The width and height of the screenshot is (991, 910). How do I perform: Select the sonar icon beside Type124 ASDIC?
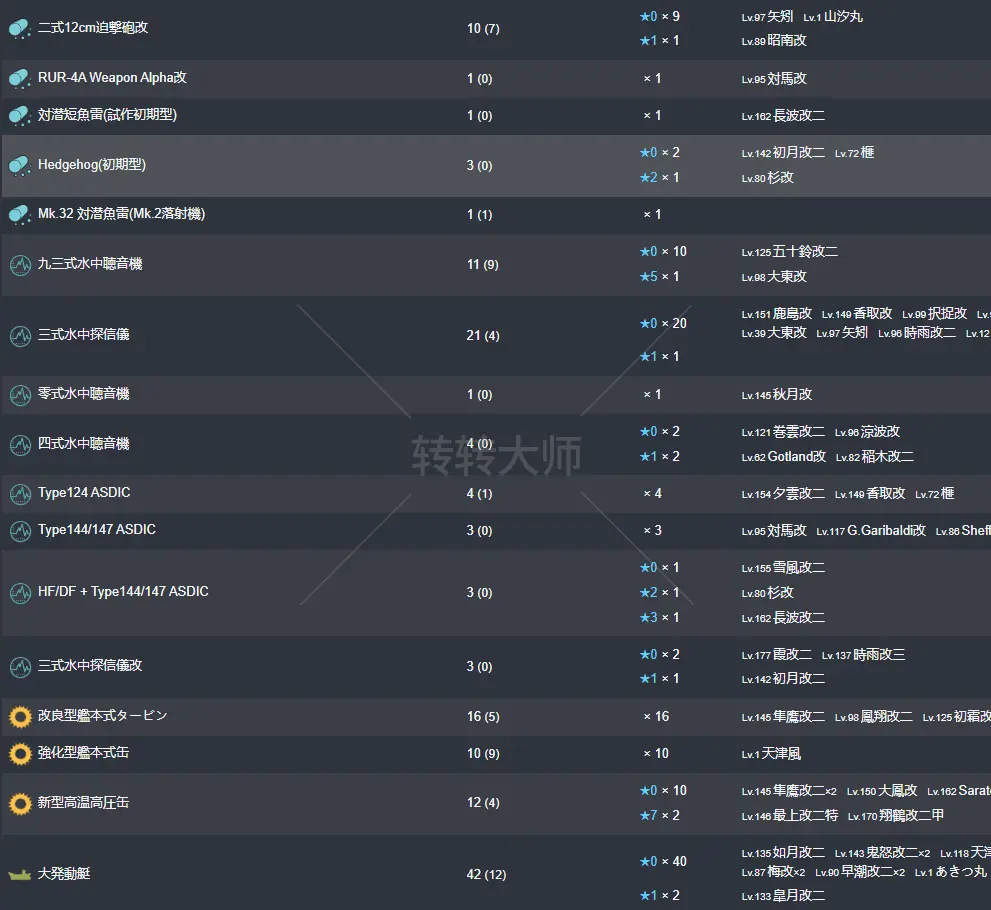pyautogui.click(x=19, y=493)
